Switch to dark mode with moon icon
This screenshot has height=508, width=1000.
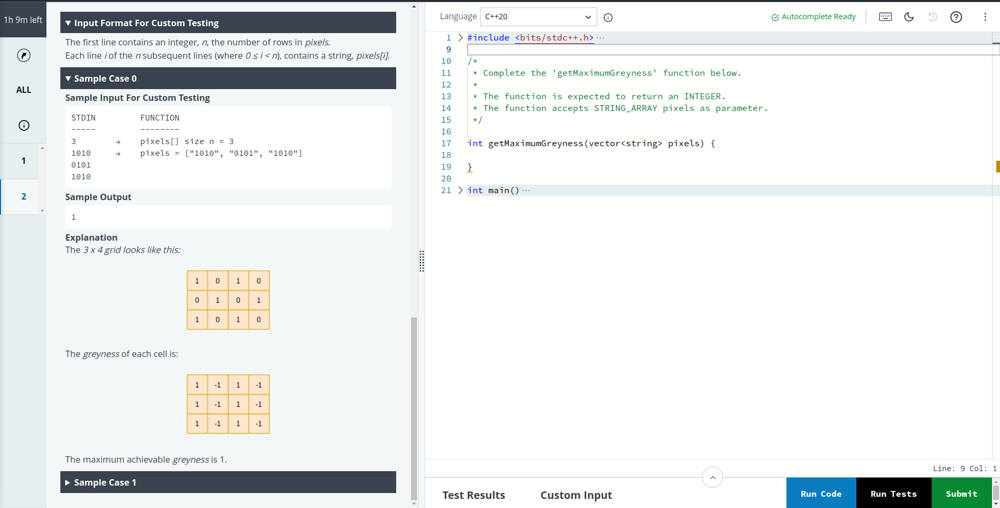pos(909,17)
